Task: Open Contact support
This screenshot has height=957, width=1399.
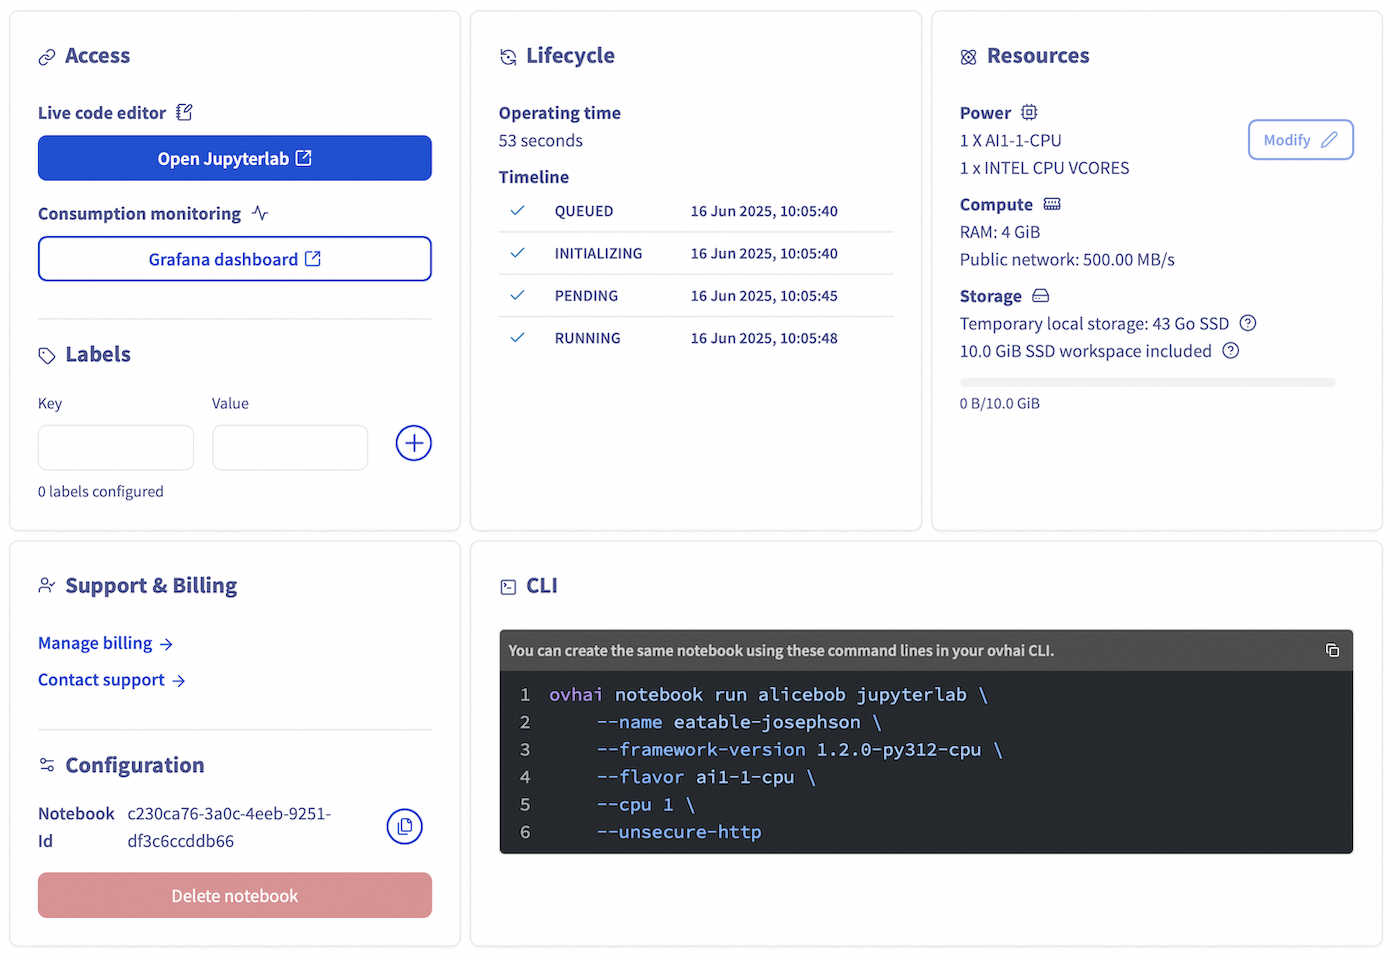Action: pos(101,679)
